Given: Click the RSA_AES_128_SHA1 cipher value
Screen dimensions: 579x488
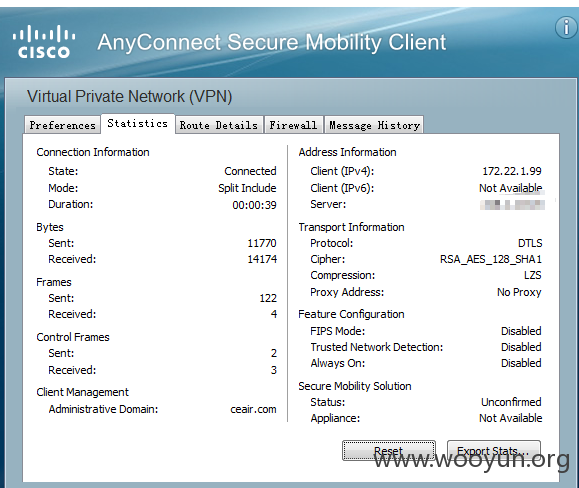Looking at the screenshot, I should coord(491,259).
